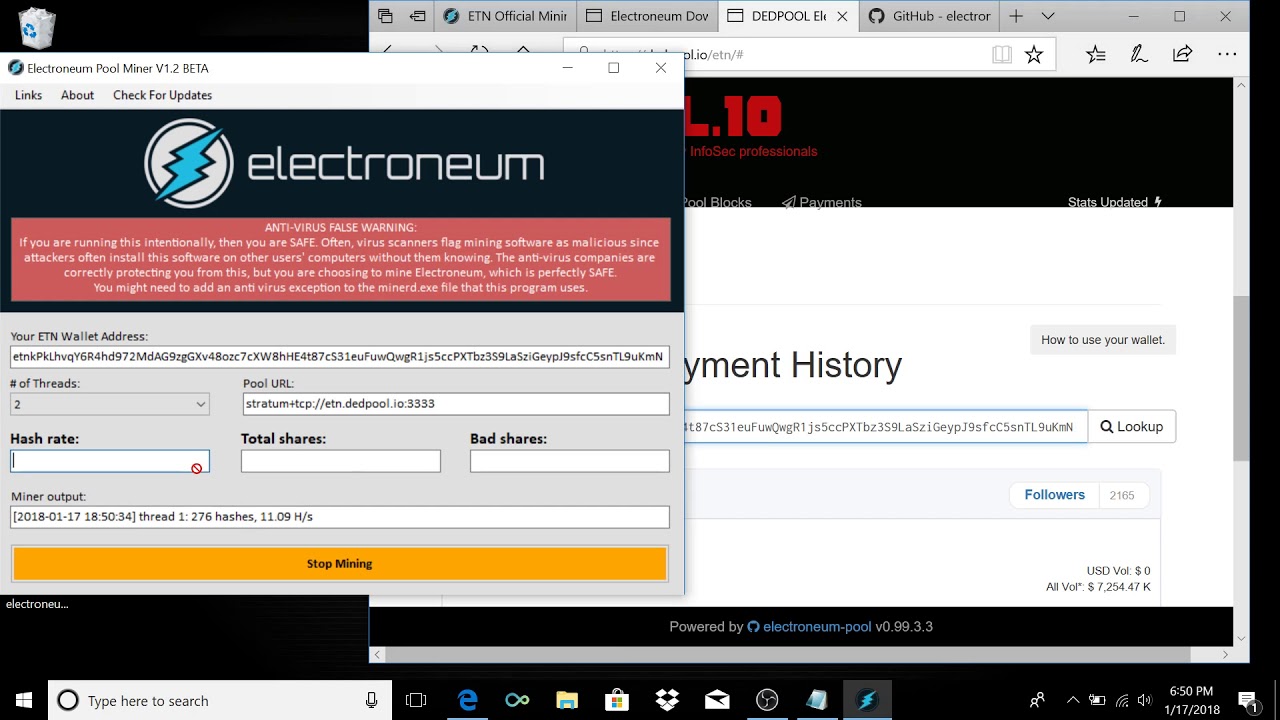Click the Bad shares text box
The height and width of the screenshot is (720, 1280).
[x=570, y=461]
